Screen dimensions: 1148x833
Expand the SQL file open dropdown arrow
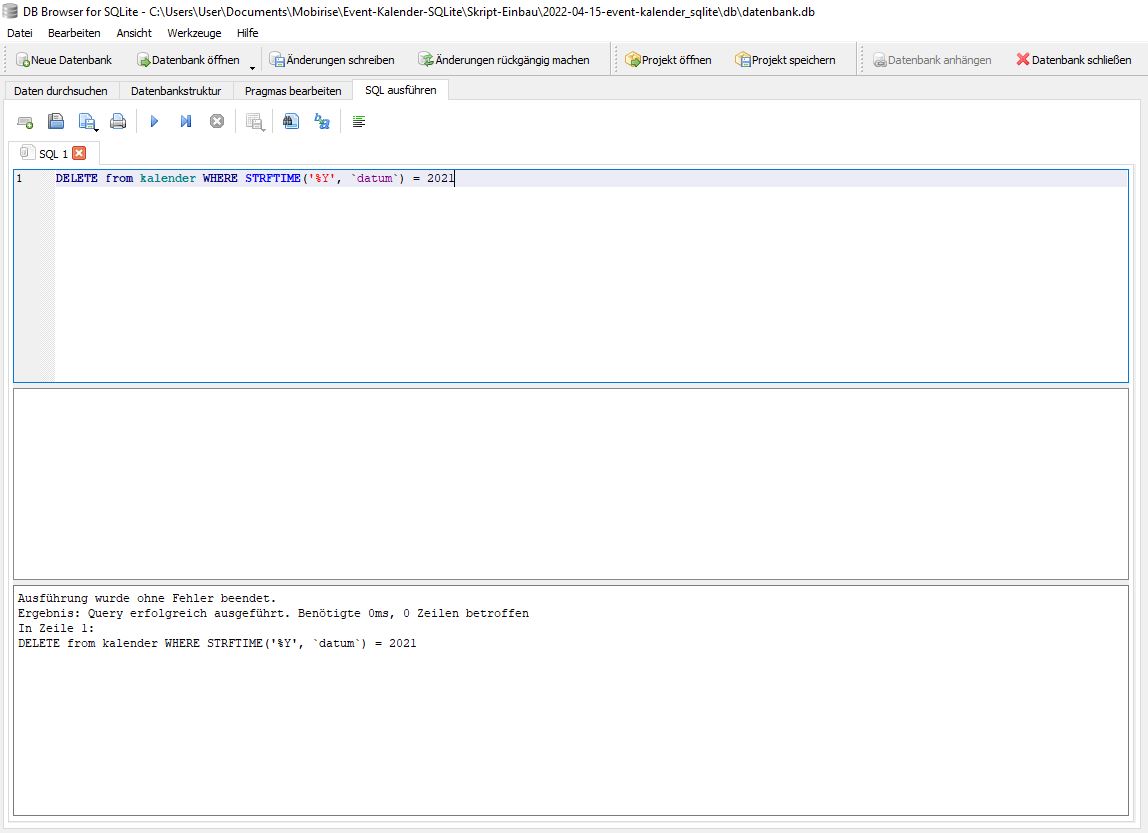(x=97, y=128)
